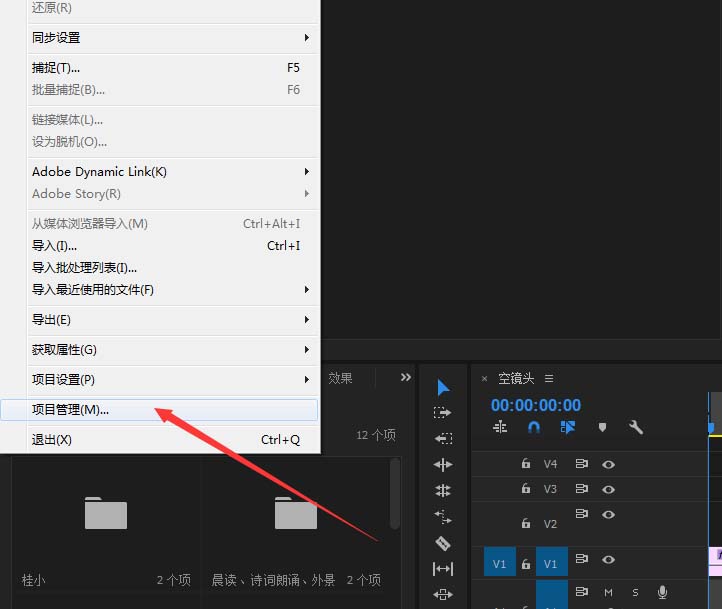Open the 晨读、诗词朗诵、外景 folder bin
This screenshot has width=722, height=609.
(x=296, y=513)
